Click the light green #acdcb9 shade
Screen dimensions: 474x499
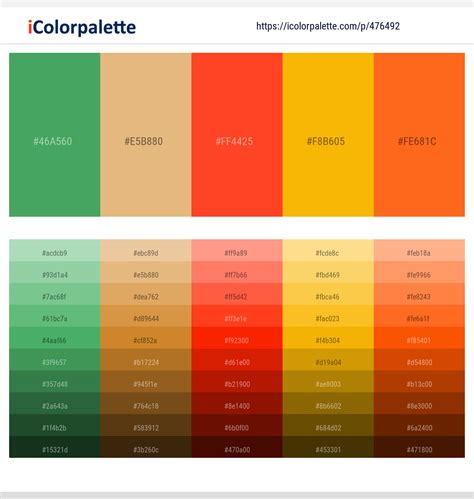pyautogui.click(x=55, y=251)
